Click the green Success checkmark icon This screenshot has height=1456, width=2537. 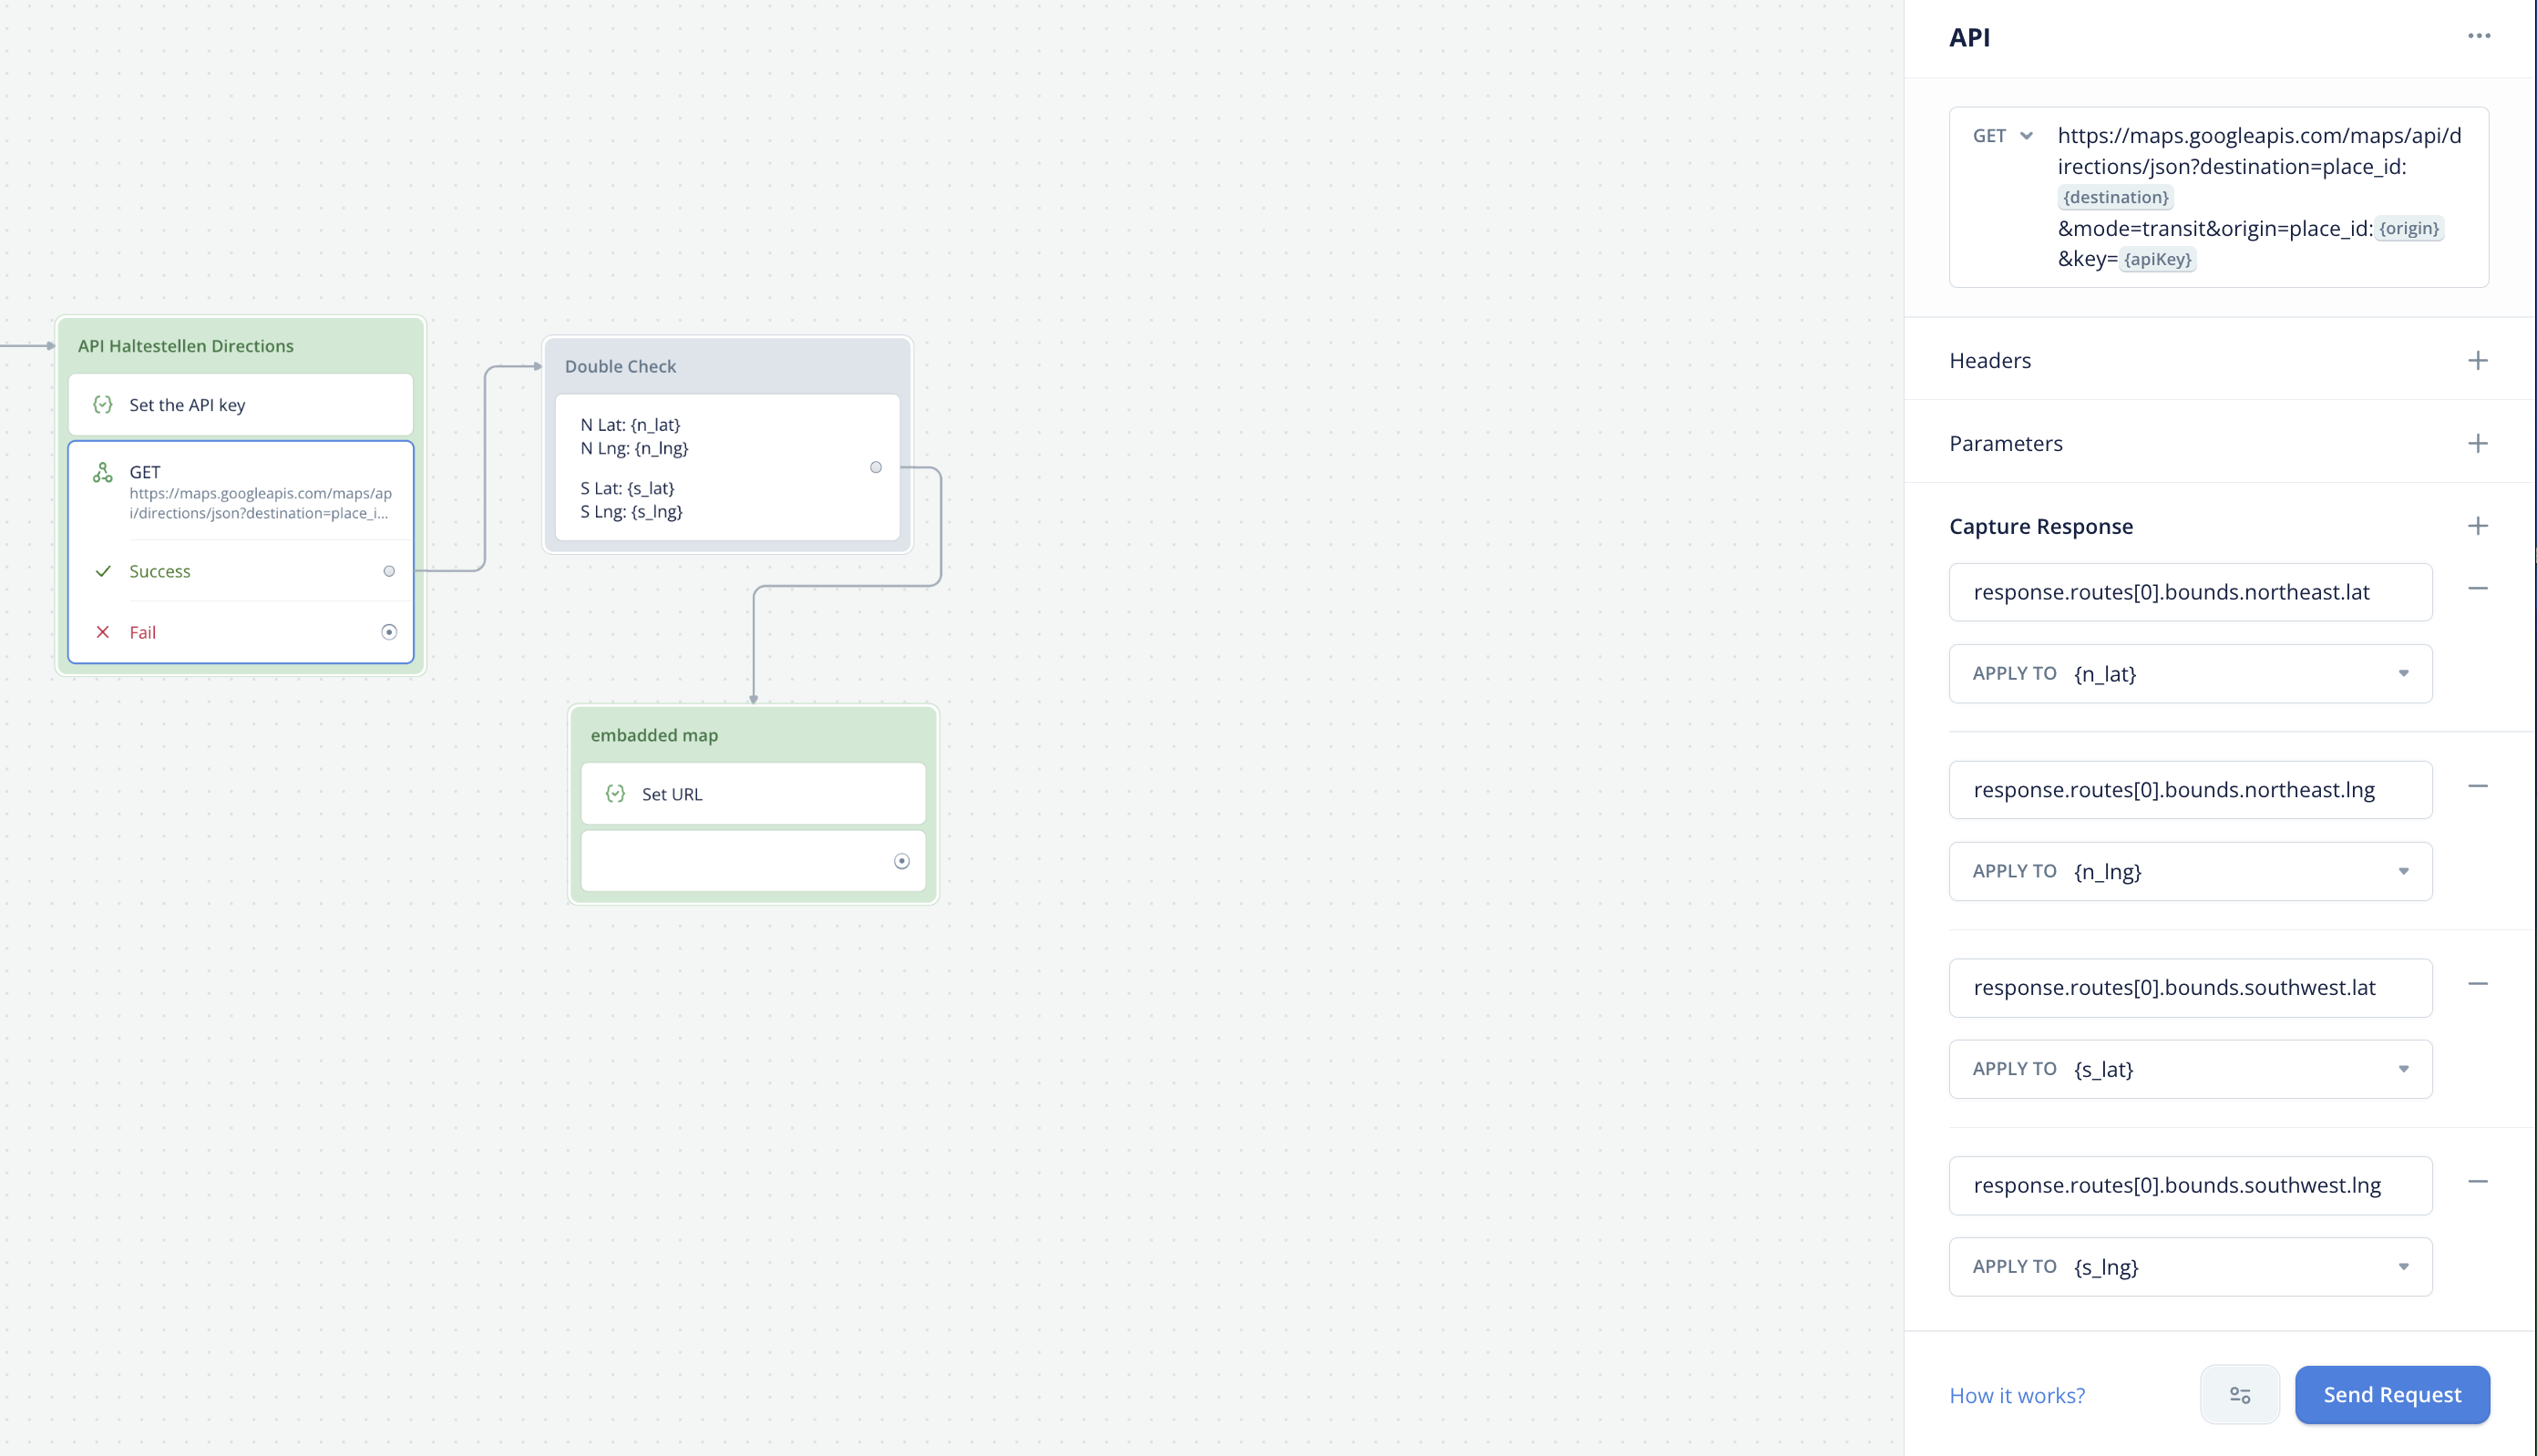coord(102,571)
